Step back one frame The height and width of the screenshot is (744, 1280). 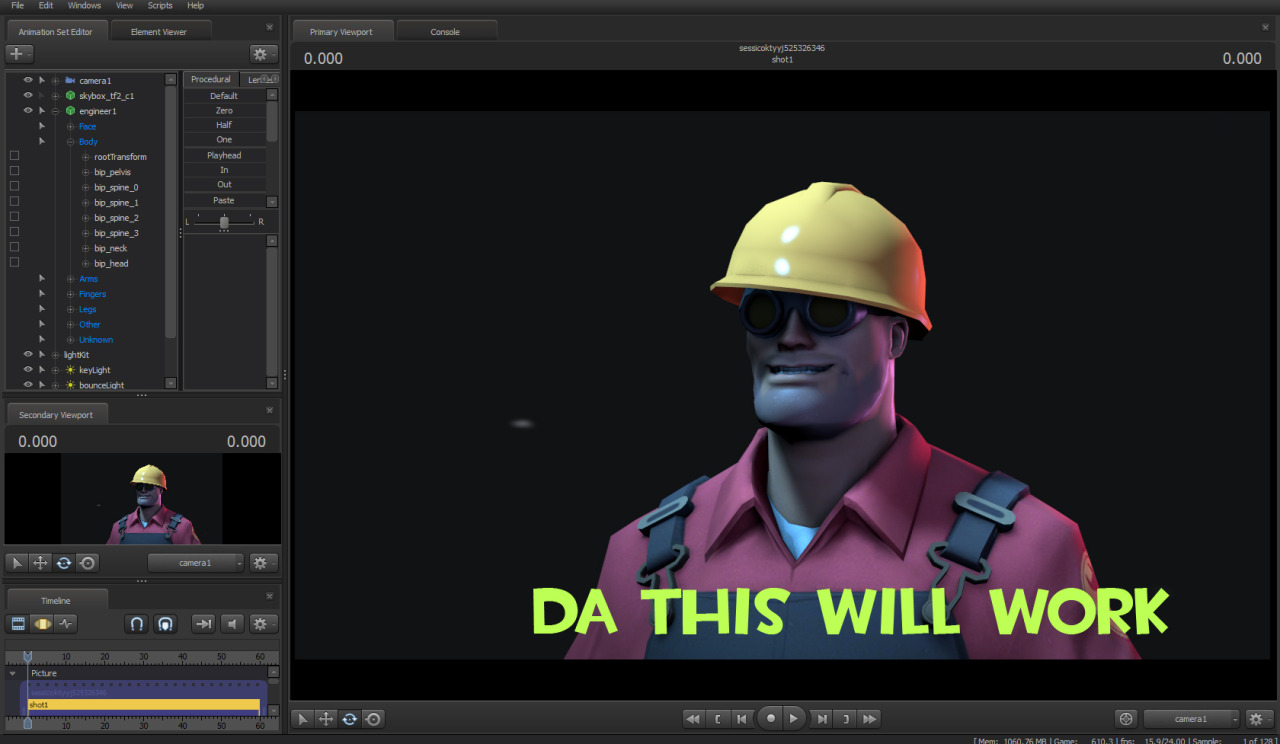click(x=741, y=718)
